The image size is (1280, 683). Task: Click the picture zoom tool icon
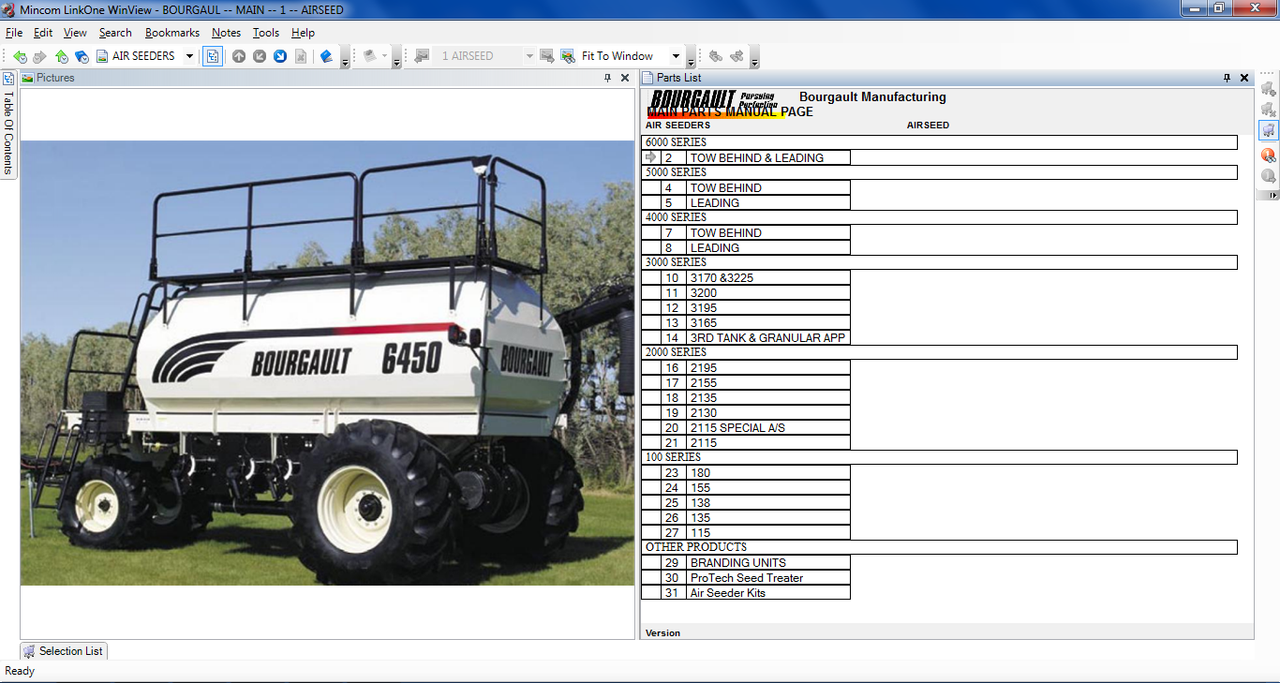click(x=568, y=56)
